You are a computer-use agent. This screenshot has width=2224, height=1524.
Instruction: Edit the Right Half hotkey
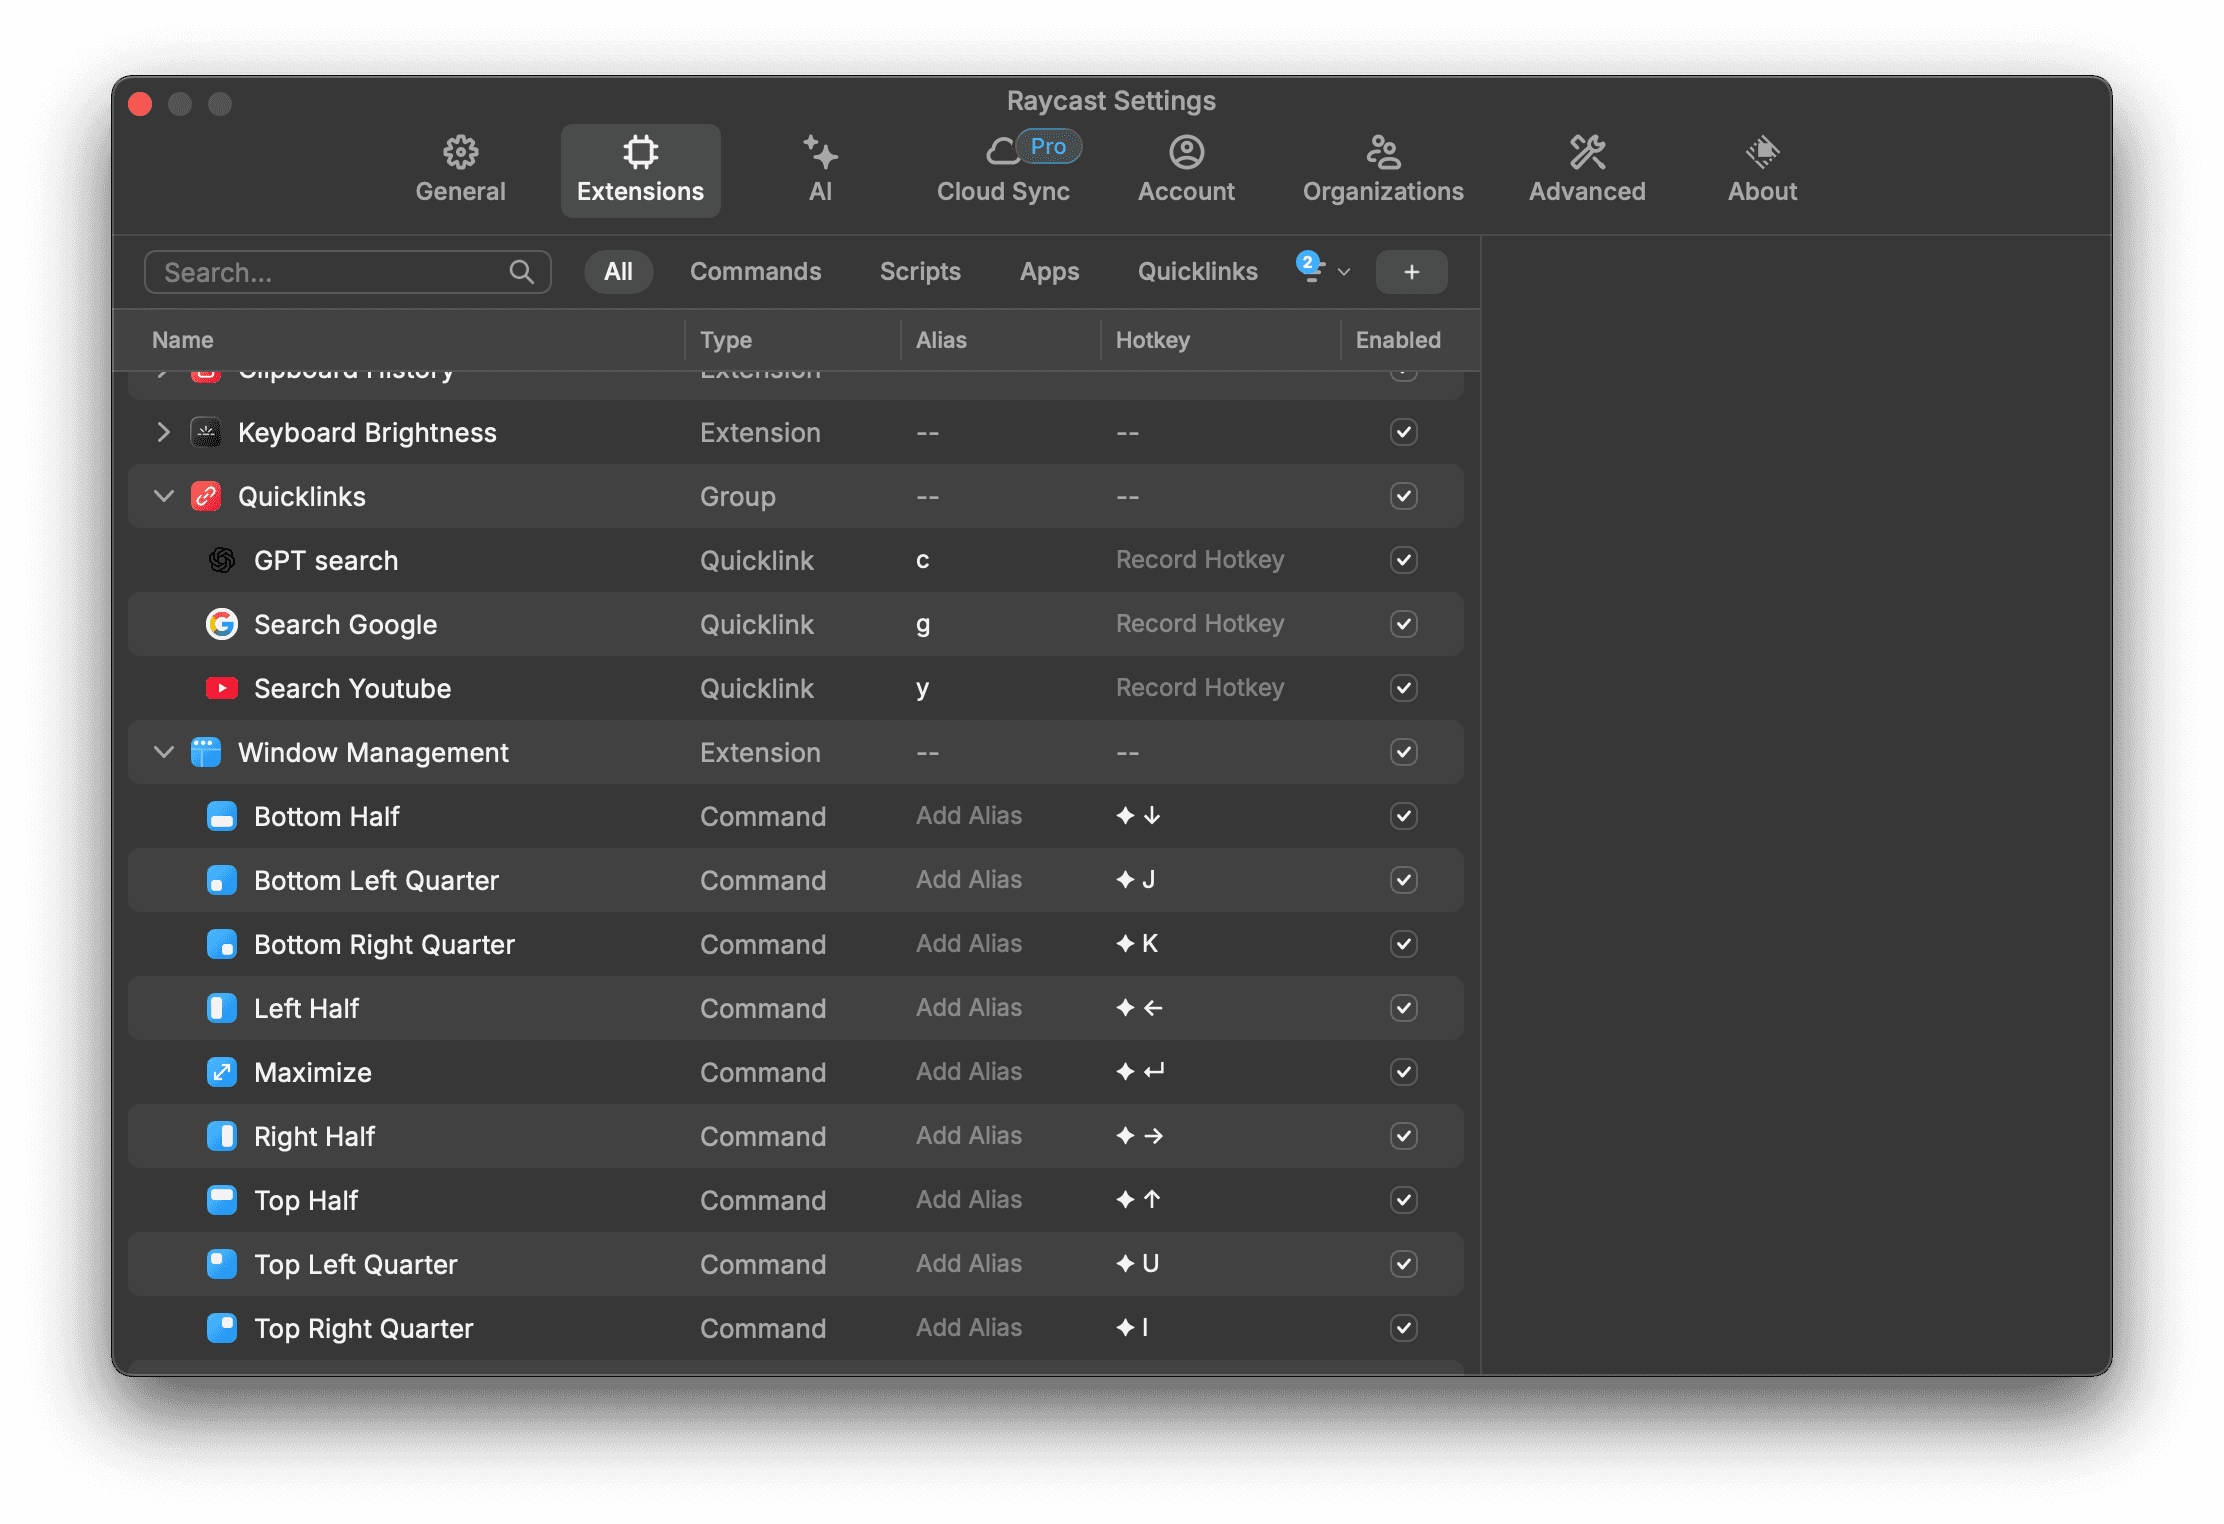1139,1136
